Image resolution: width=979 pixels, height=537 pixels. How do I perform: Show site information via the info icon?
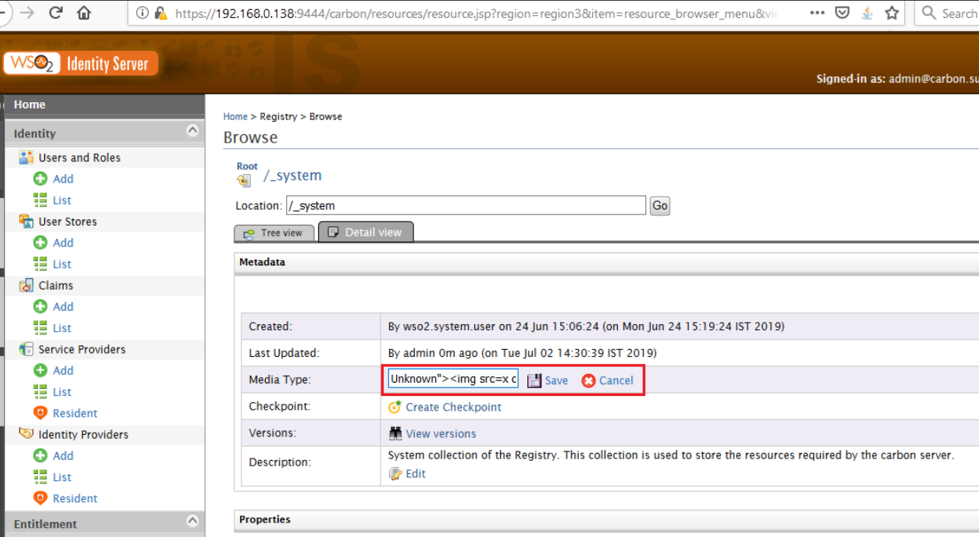(x=142, y=12)
